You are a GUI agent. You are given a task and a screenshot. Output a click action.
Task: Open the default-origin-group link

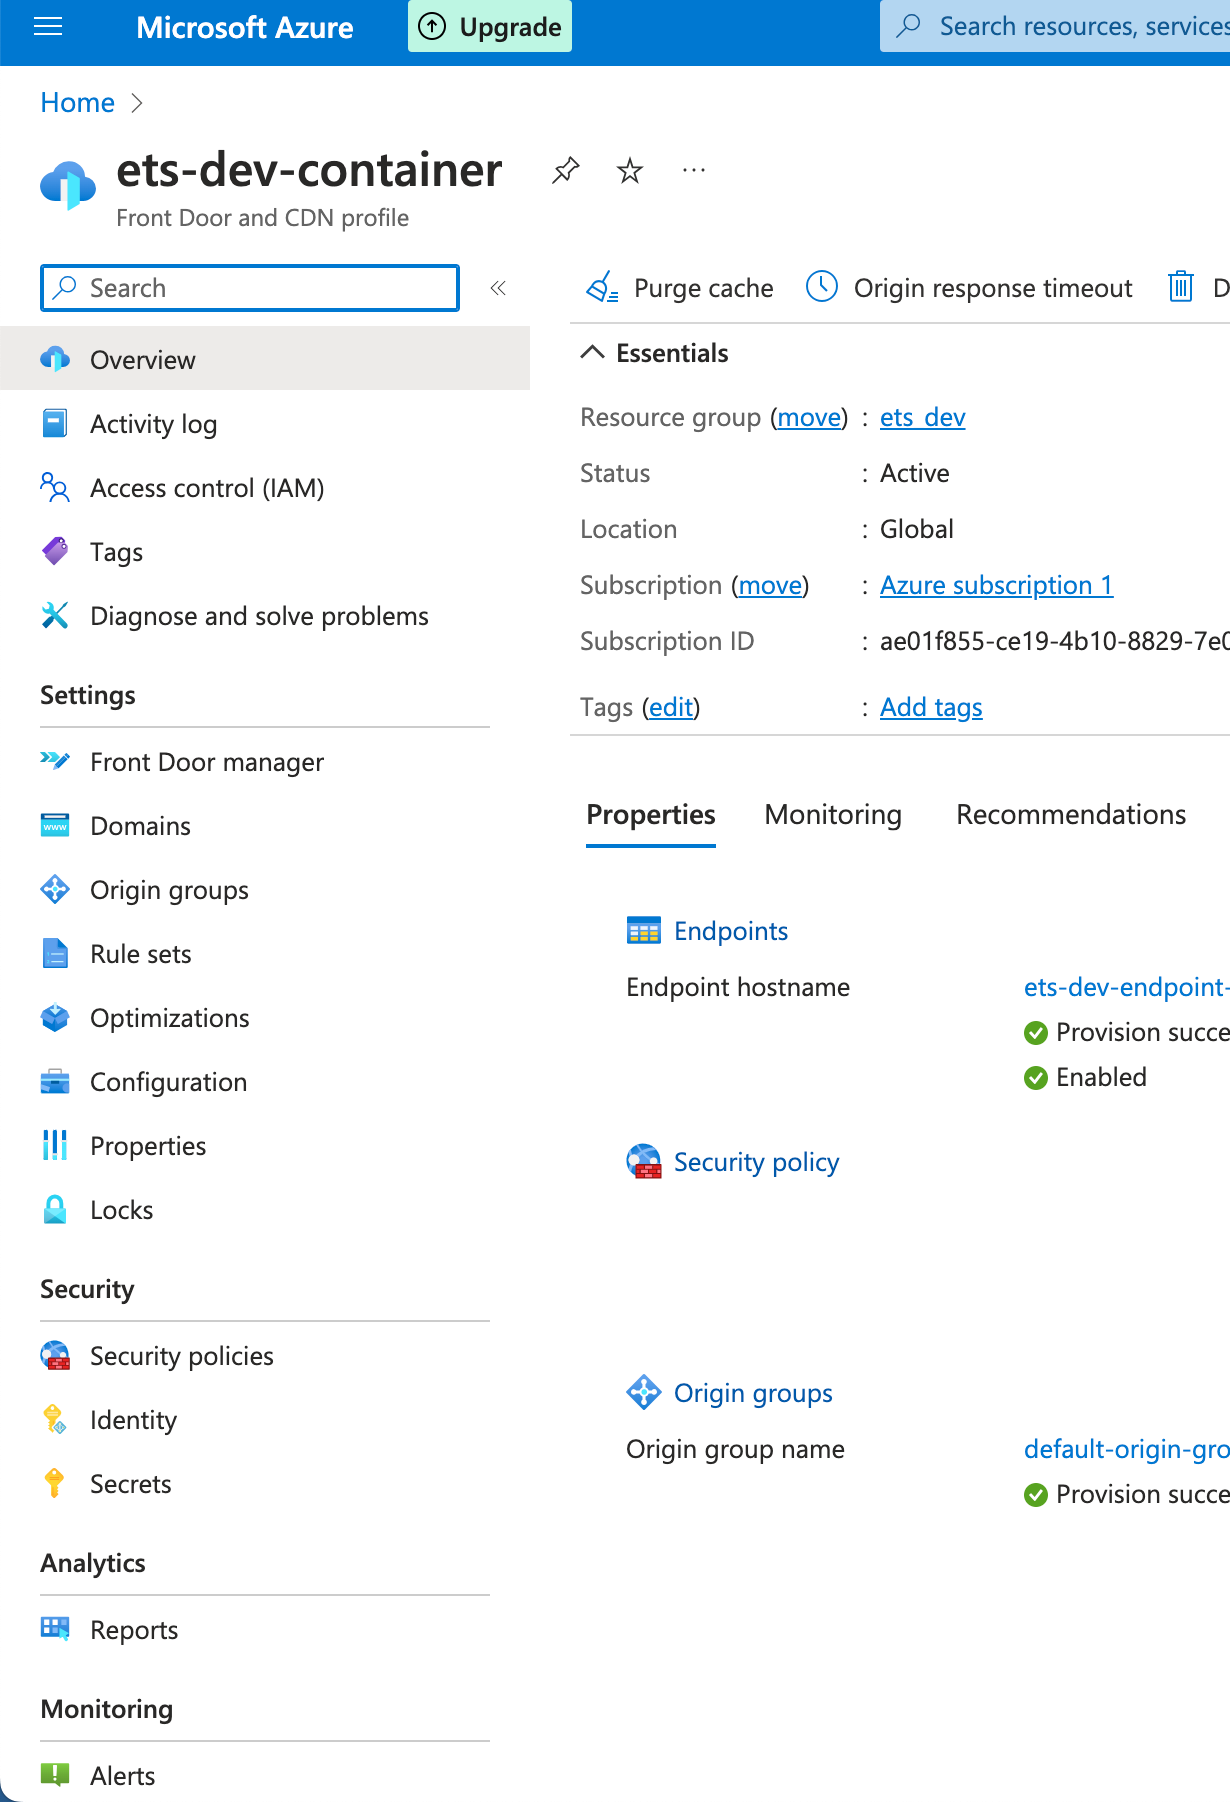pos(1127,1449)
